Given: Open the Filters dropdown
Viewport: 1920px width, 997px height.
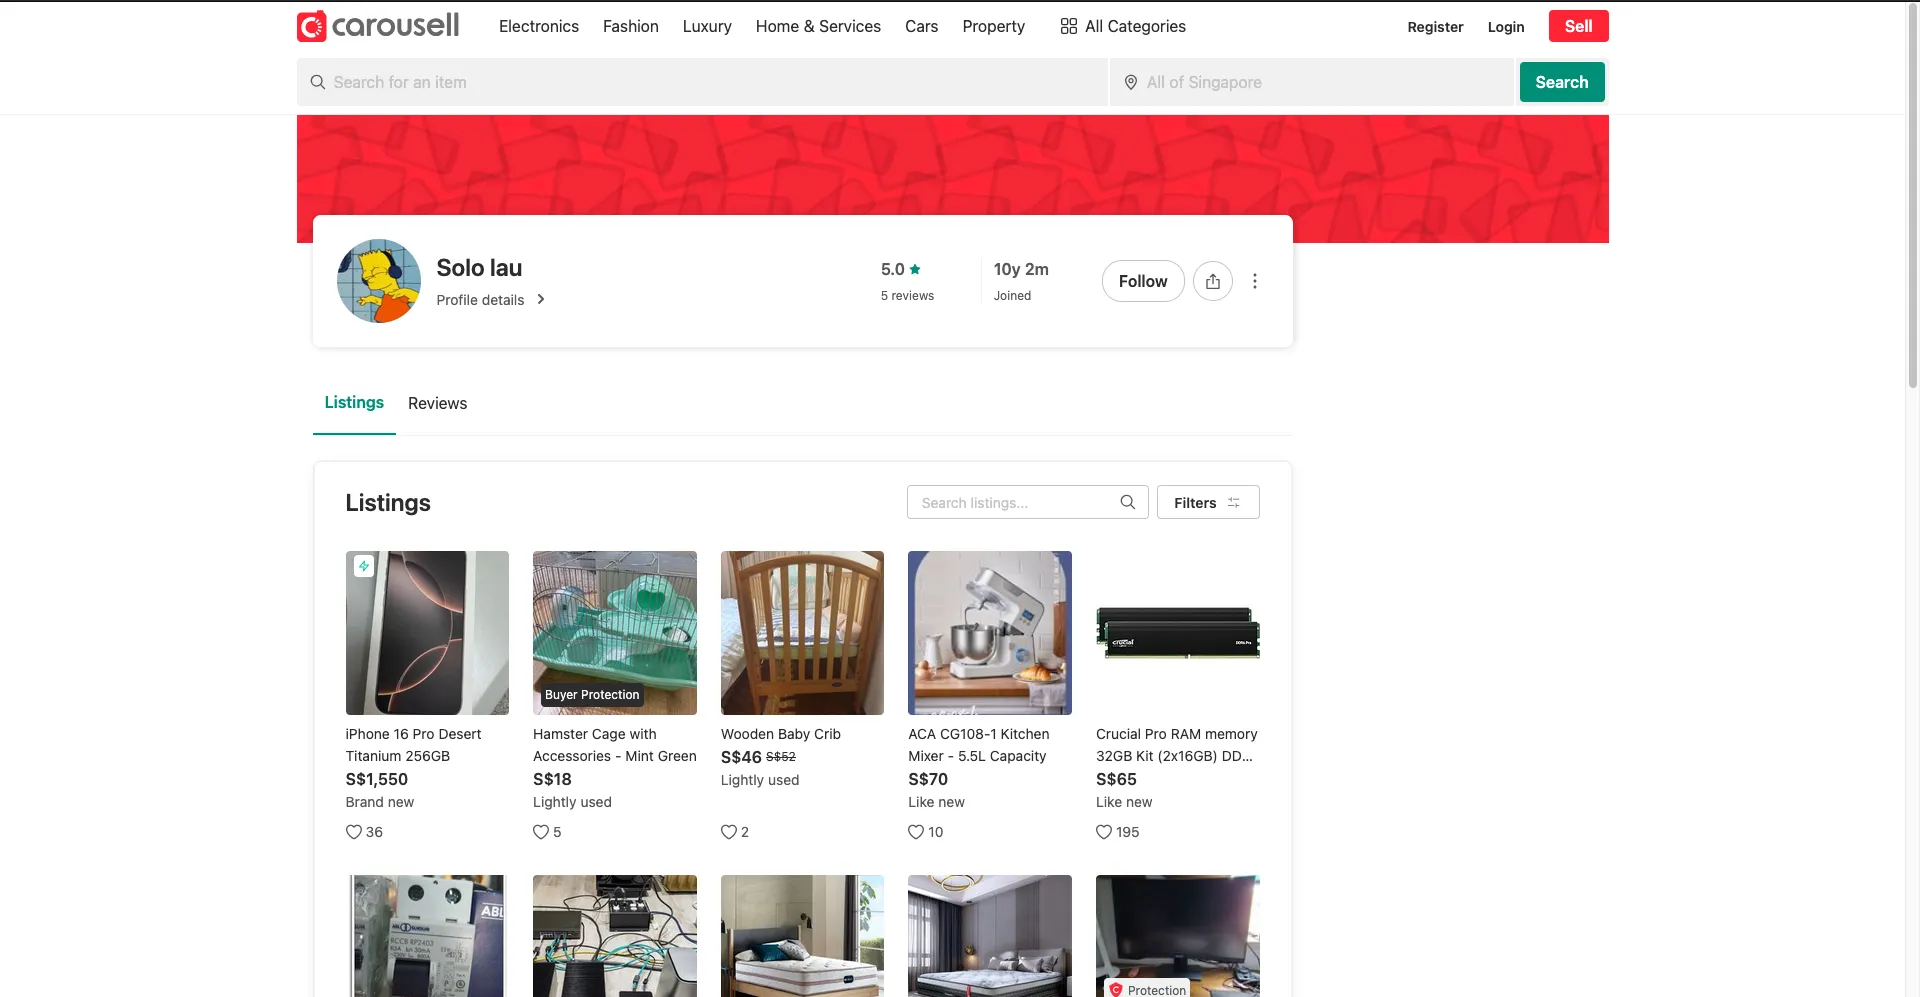Looking at the screenshot, I should pyautogui.click(x=1208, y=502).
